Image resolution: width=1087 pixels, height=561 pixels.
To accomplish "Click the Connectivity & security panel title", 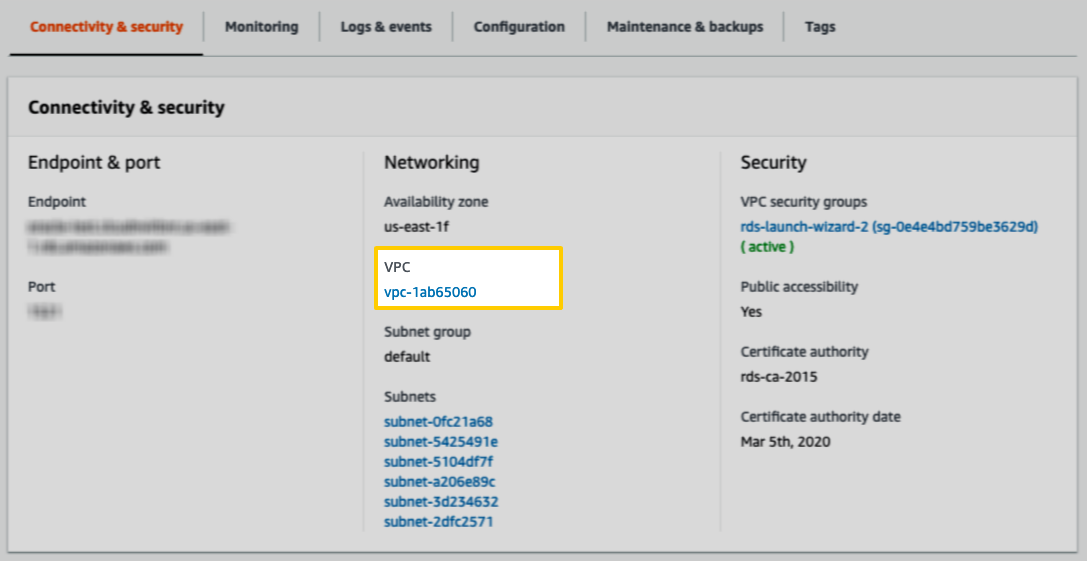I will pos(126,107).
